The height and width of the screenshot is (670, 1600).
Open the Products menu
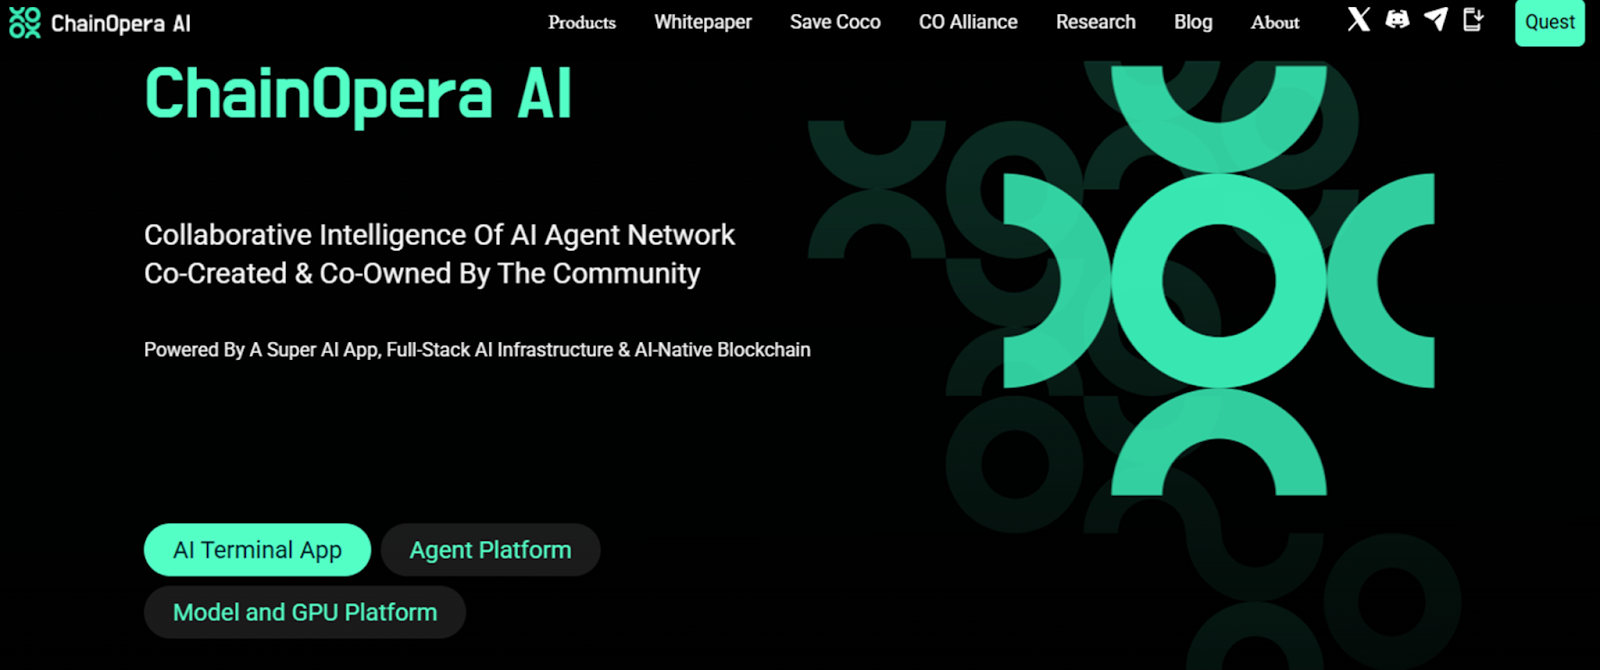click(582, 22)
